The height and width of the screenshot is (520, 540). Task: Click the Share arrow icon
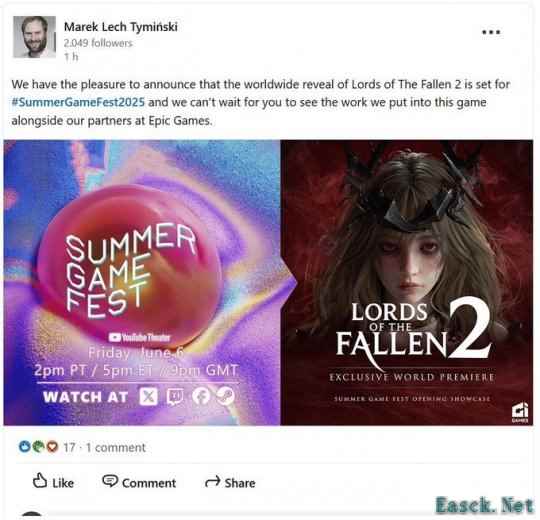212,482
